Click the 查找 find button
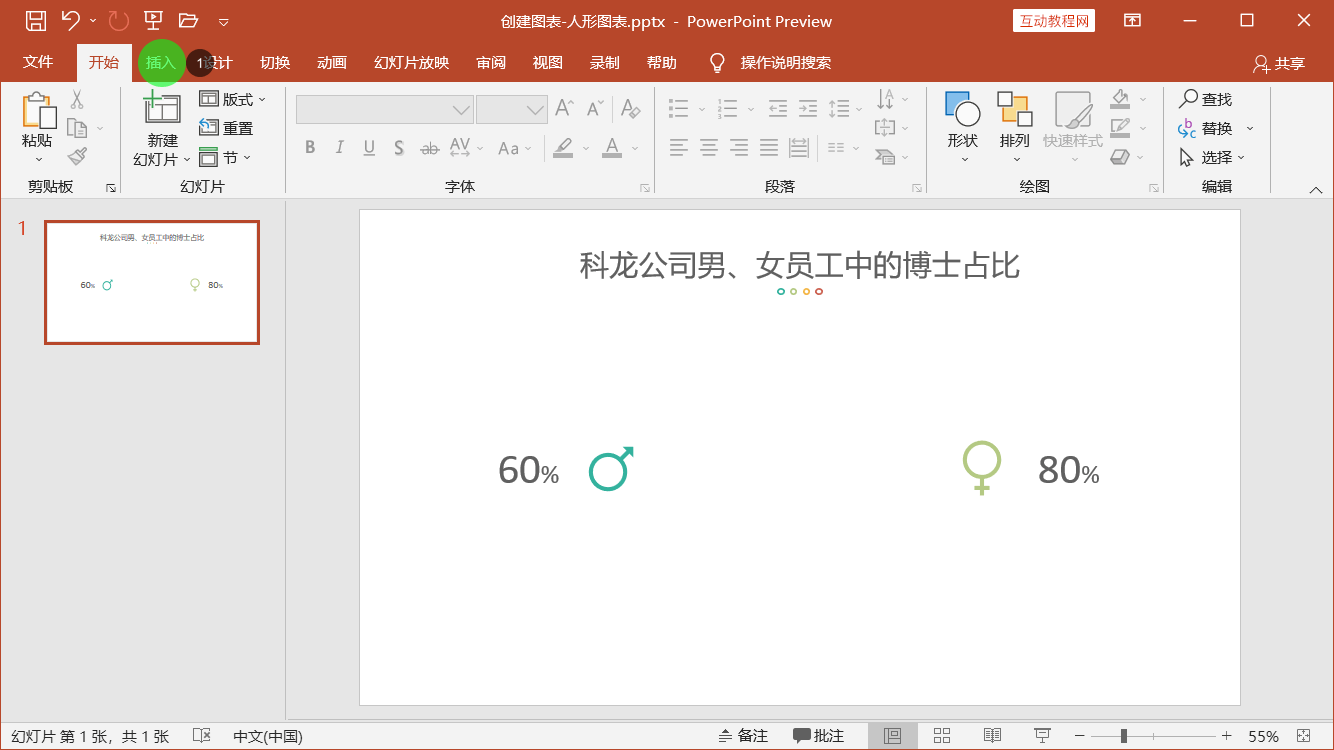 point(1205,99)
